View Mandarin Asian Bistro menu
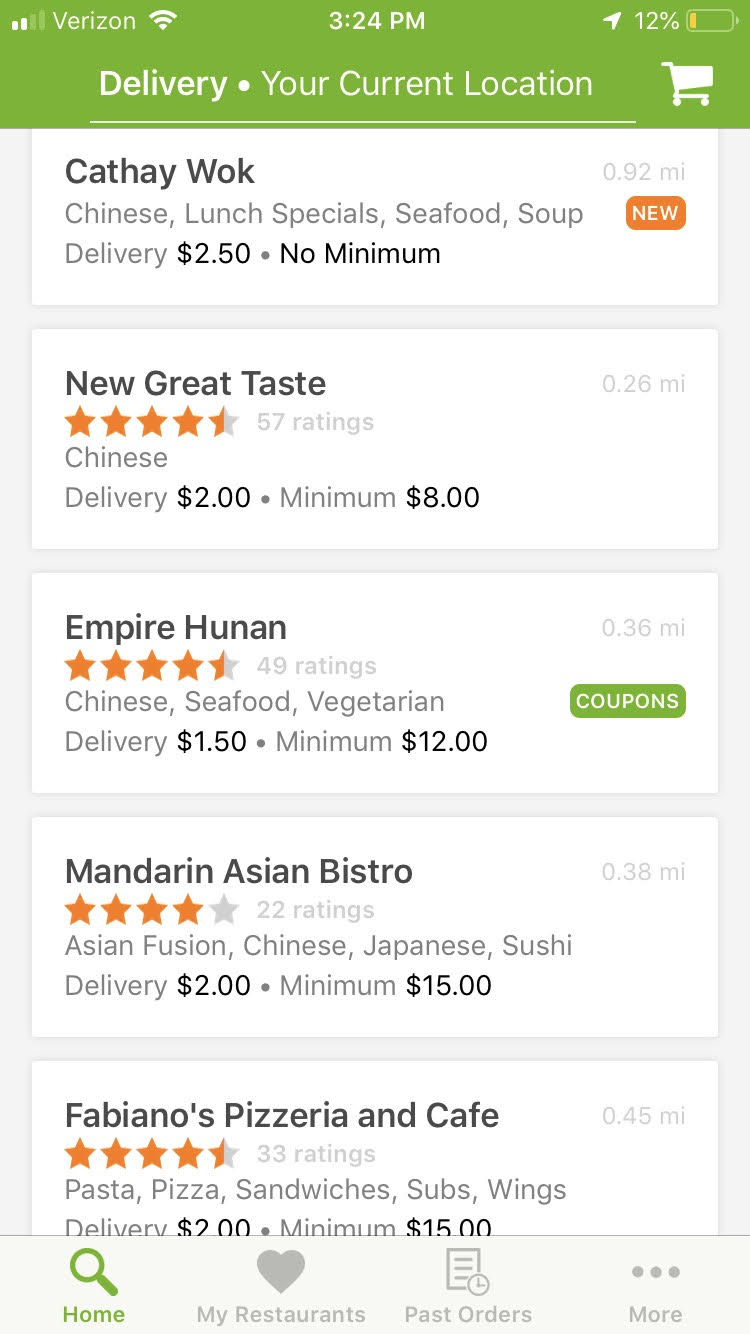 click(x=239, y=872)
